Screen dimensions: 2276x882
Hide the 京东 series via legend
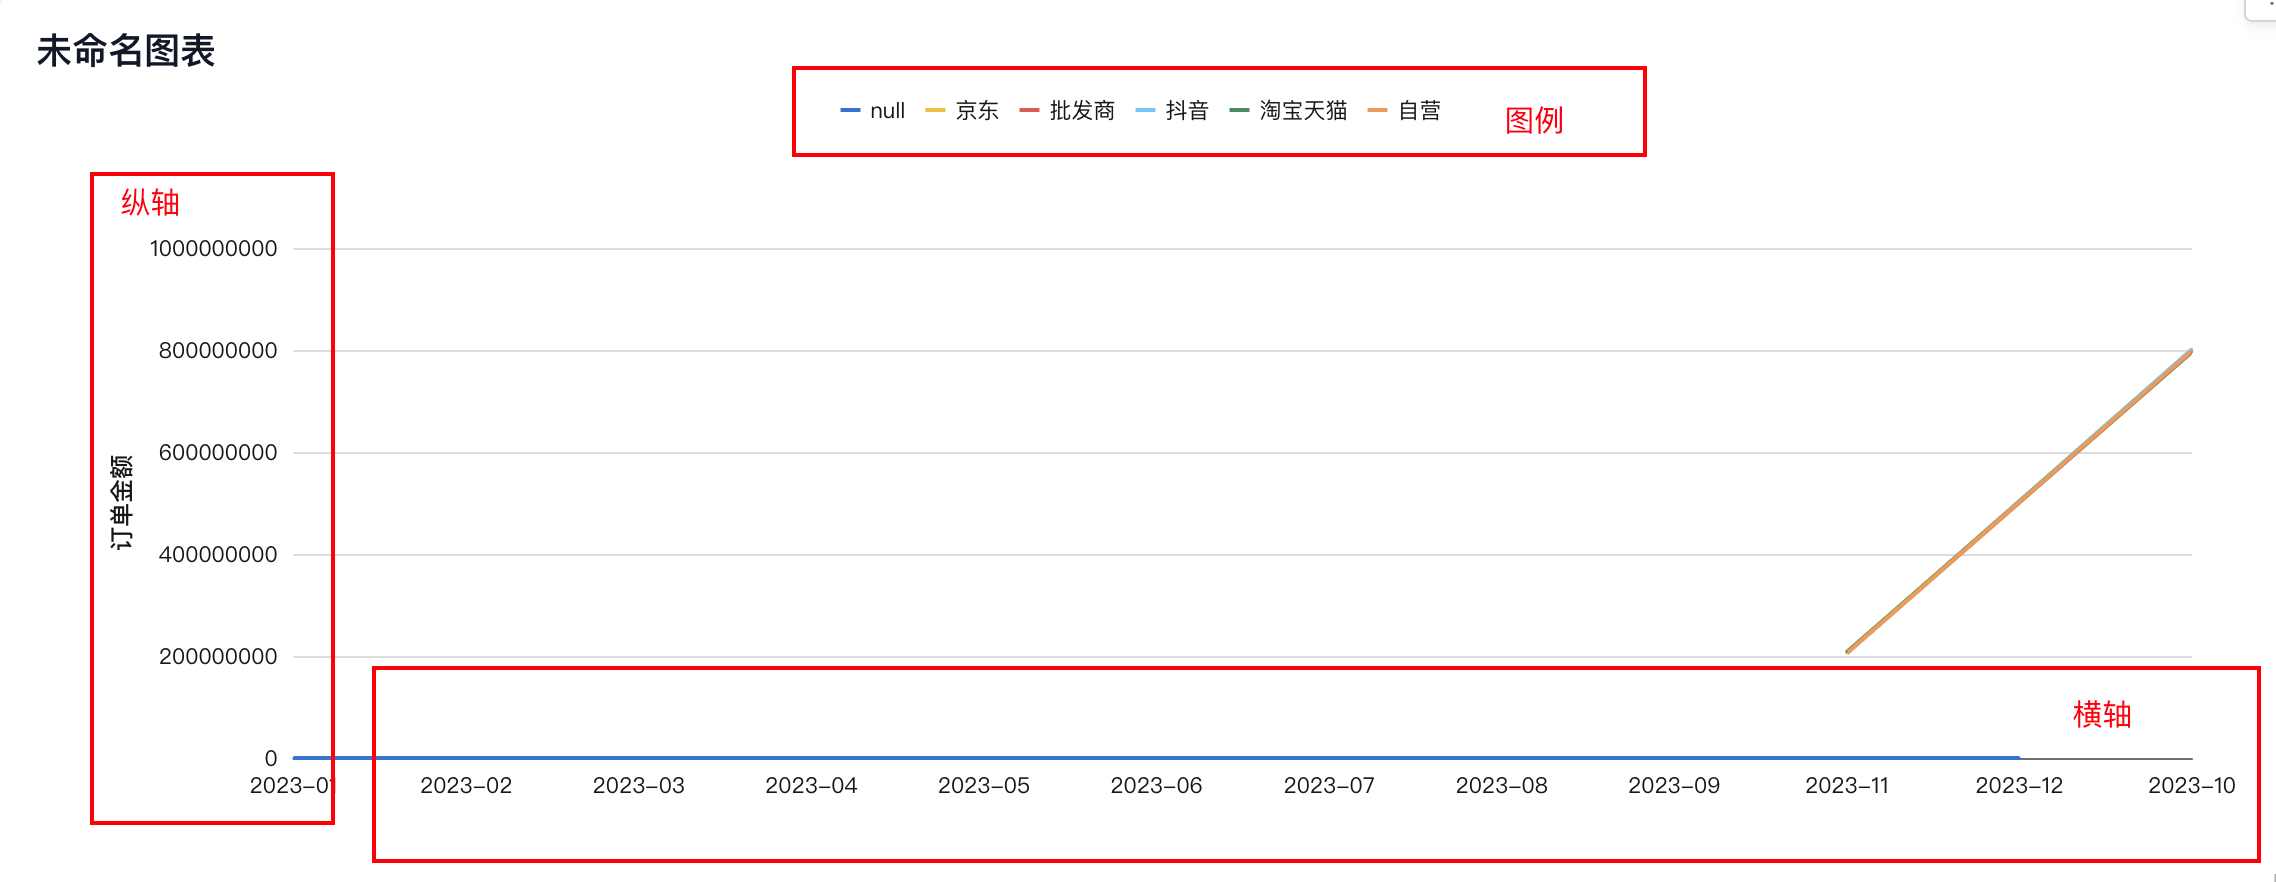point(962,111)
